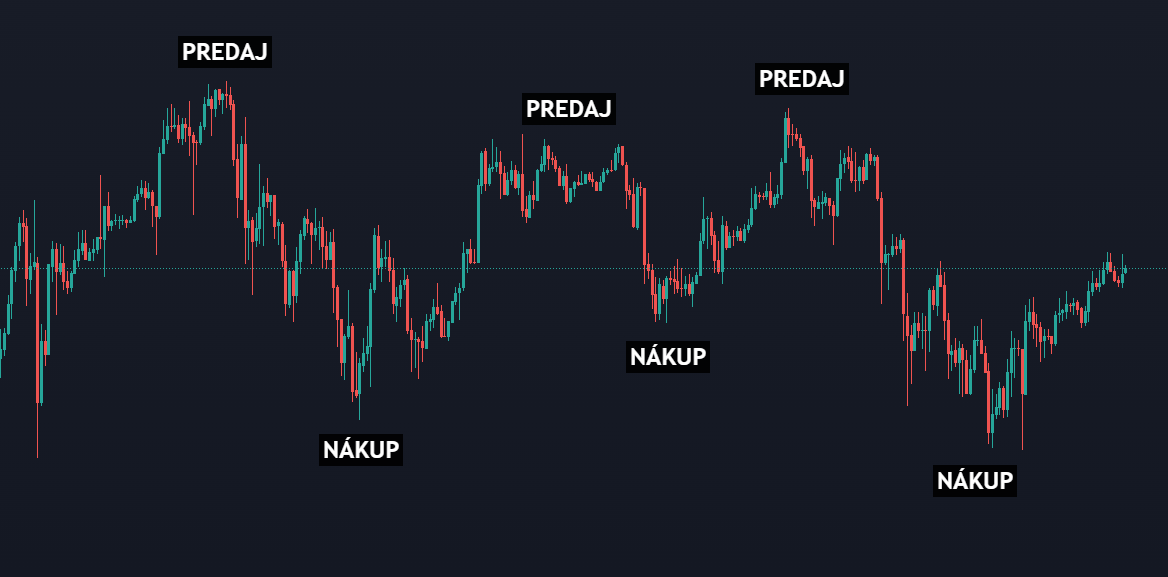Screen dimensions: 1168x577
Task: Select the leftmost NÁKUP label
Action: click(361, 450)
